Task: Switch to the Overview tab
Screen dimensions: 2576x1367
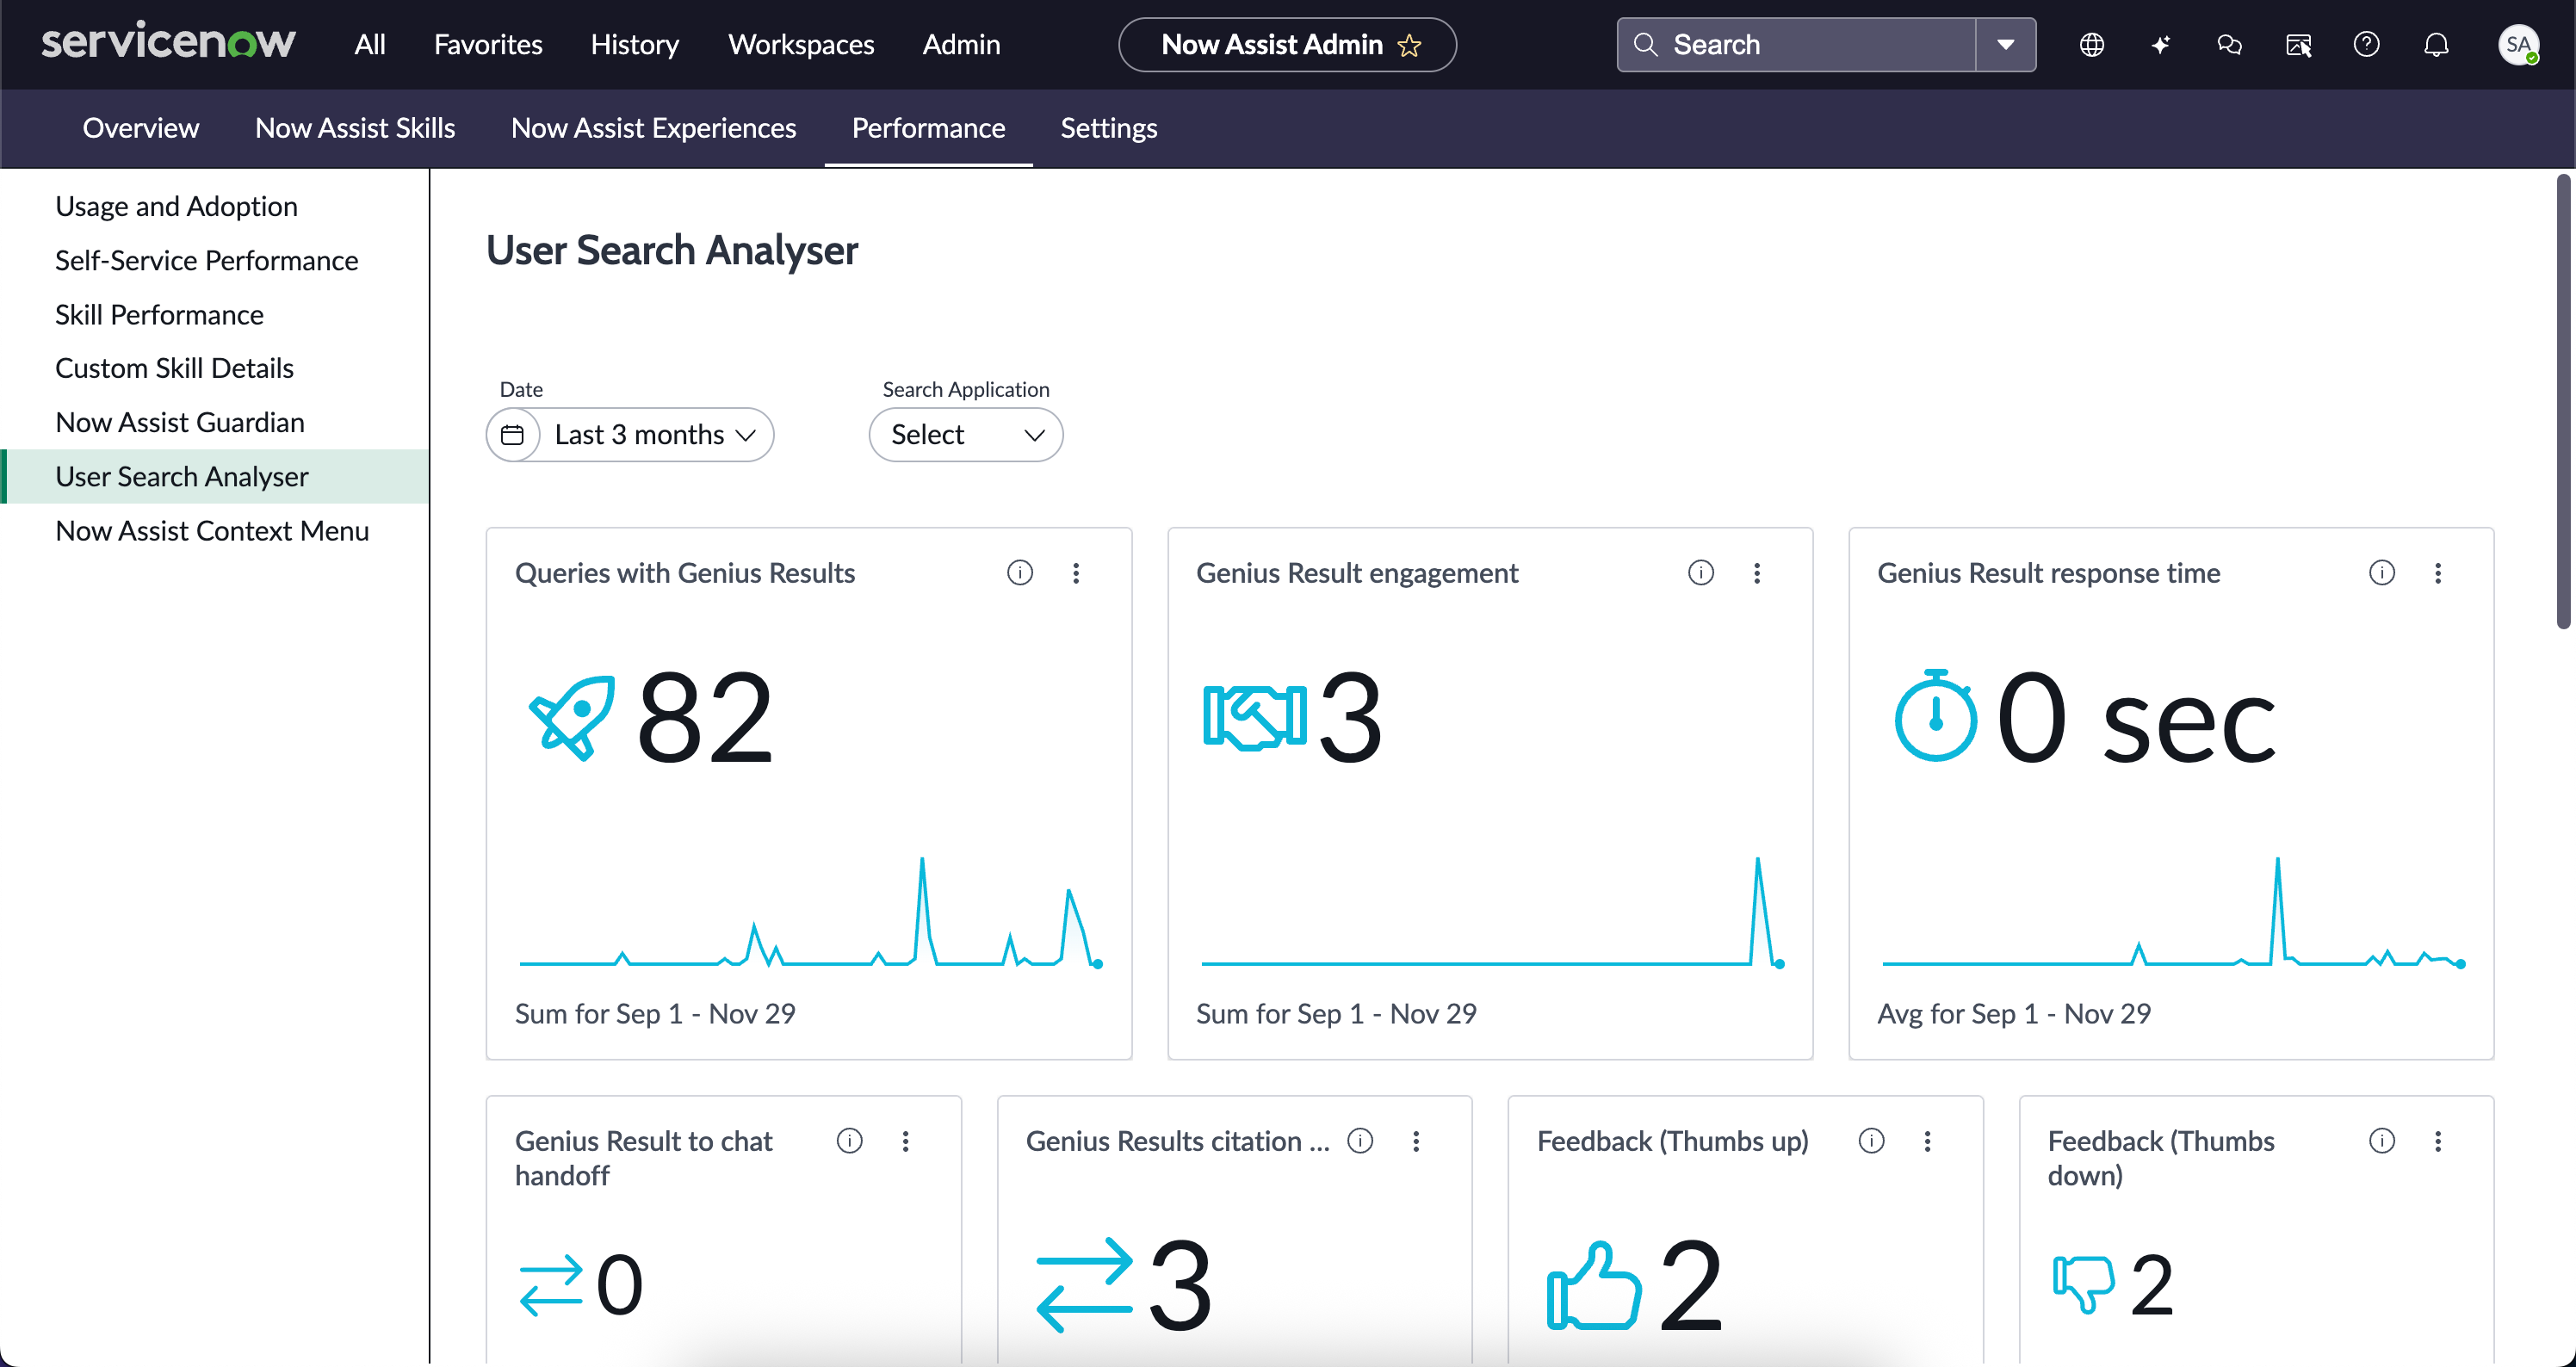Action: pyautogui.click(x=141, y=128)
